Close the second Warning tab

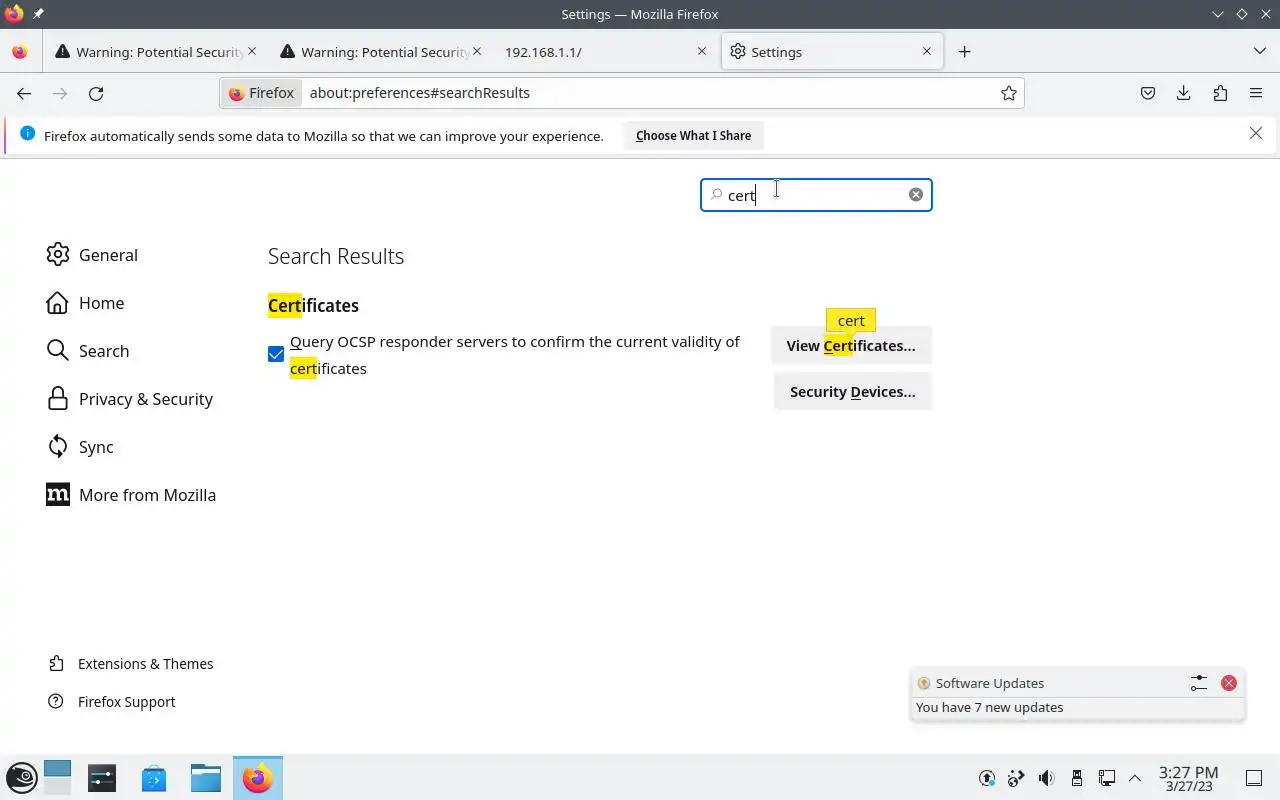click(477, 51)
